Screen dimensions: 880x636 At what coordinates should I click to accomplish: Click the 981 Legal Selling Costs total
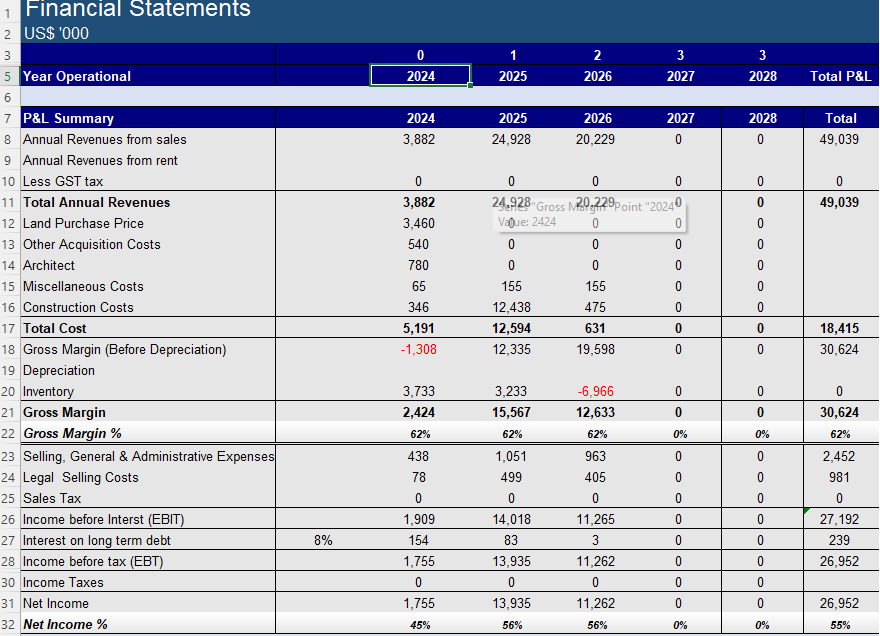point(839,478)
